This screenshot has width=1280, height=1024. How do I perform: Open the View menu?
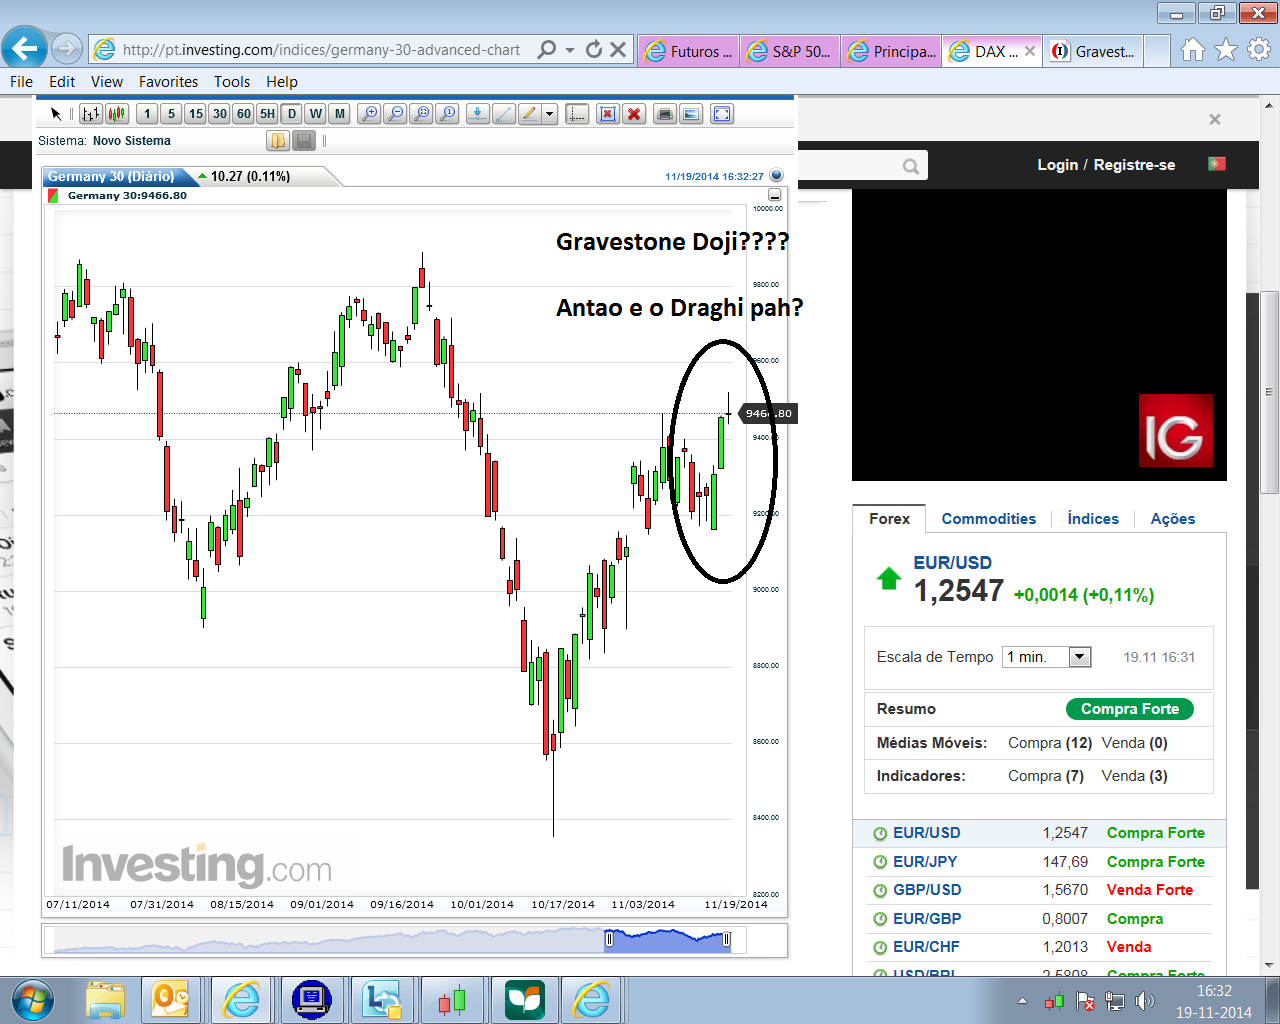[x=107, y=82]
